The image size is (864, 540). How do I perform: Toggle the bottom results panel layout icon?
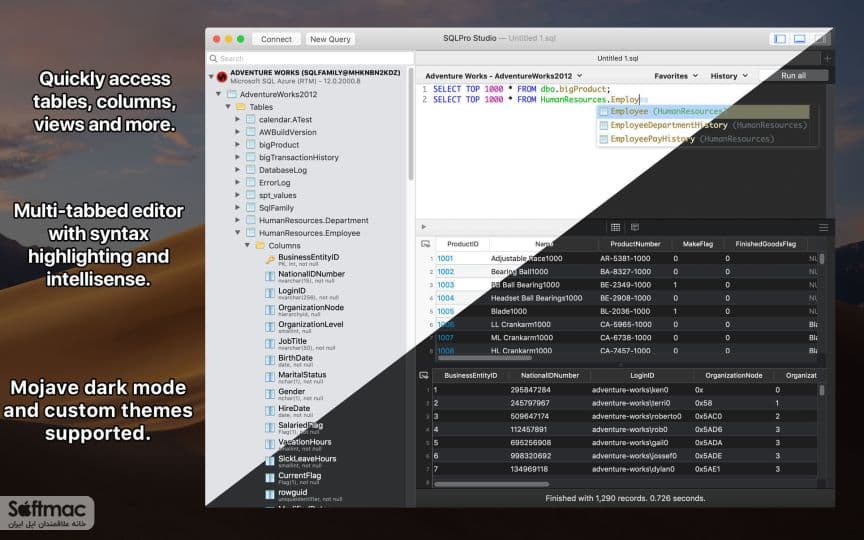pos(800,39)
